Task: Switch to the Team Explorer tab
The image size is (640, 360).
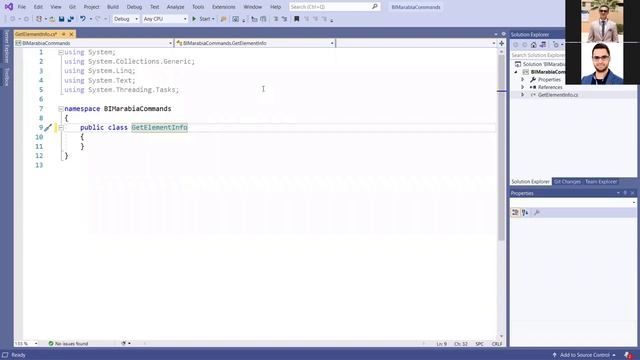Action: [x=601, y=182]
